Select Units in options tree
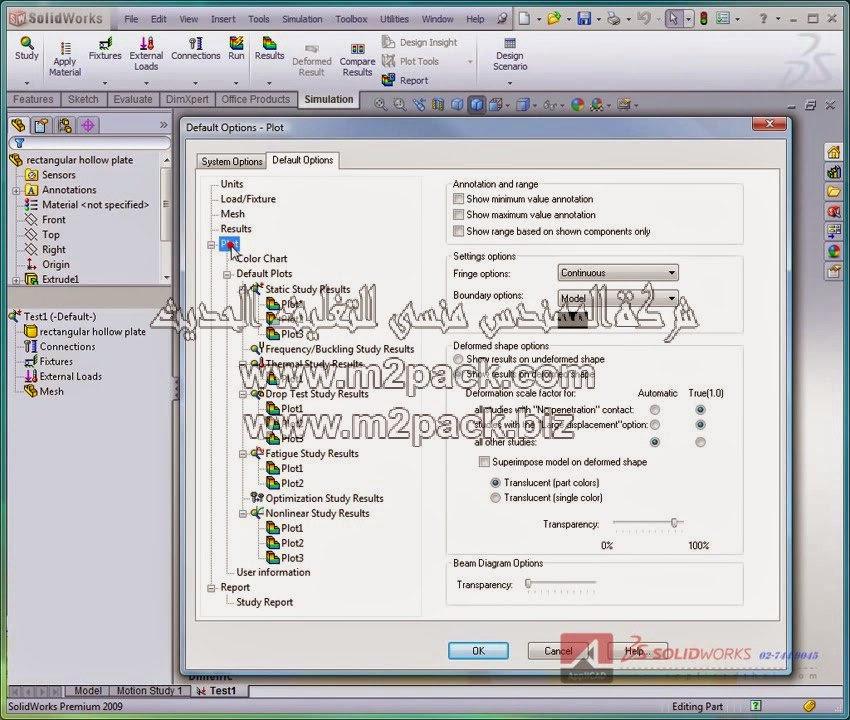The image size is (850, 720). coord(231,184)
